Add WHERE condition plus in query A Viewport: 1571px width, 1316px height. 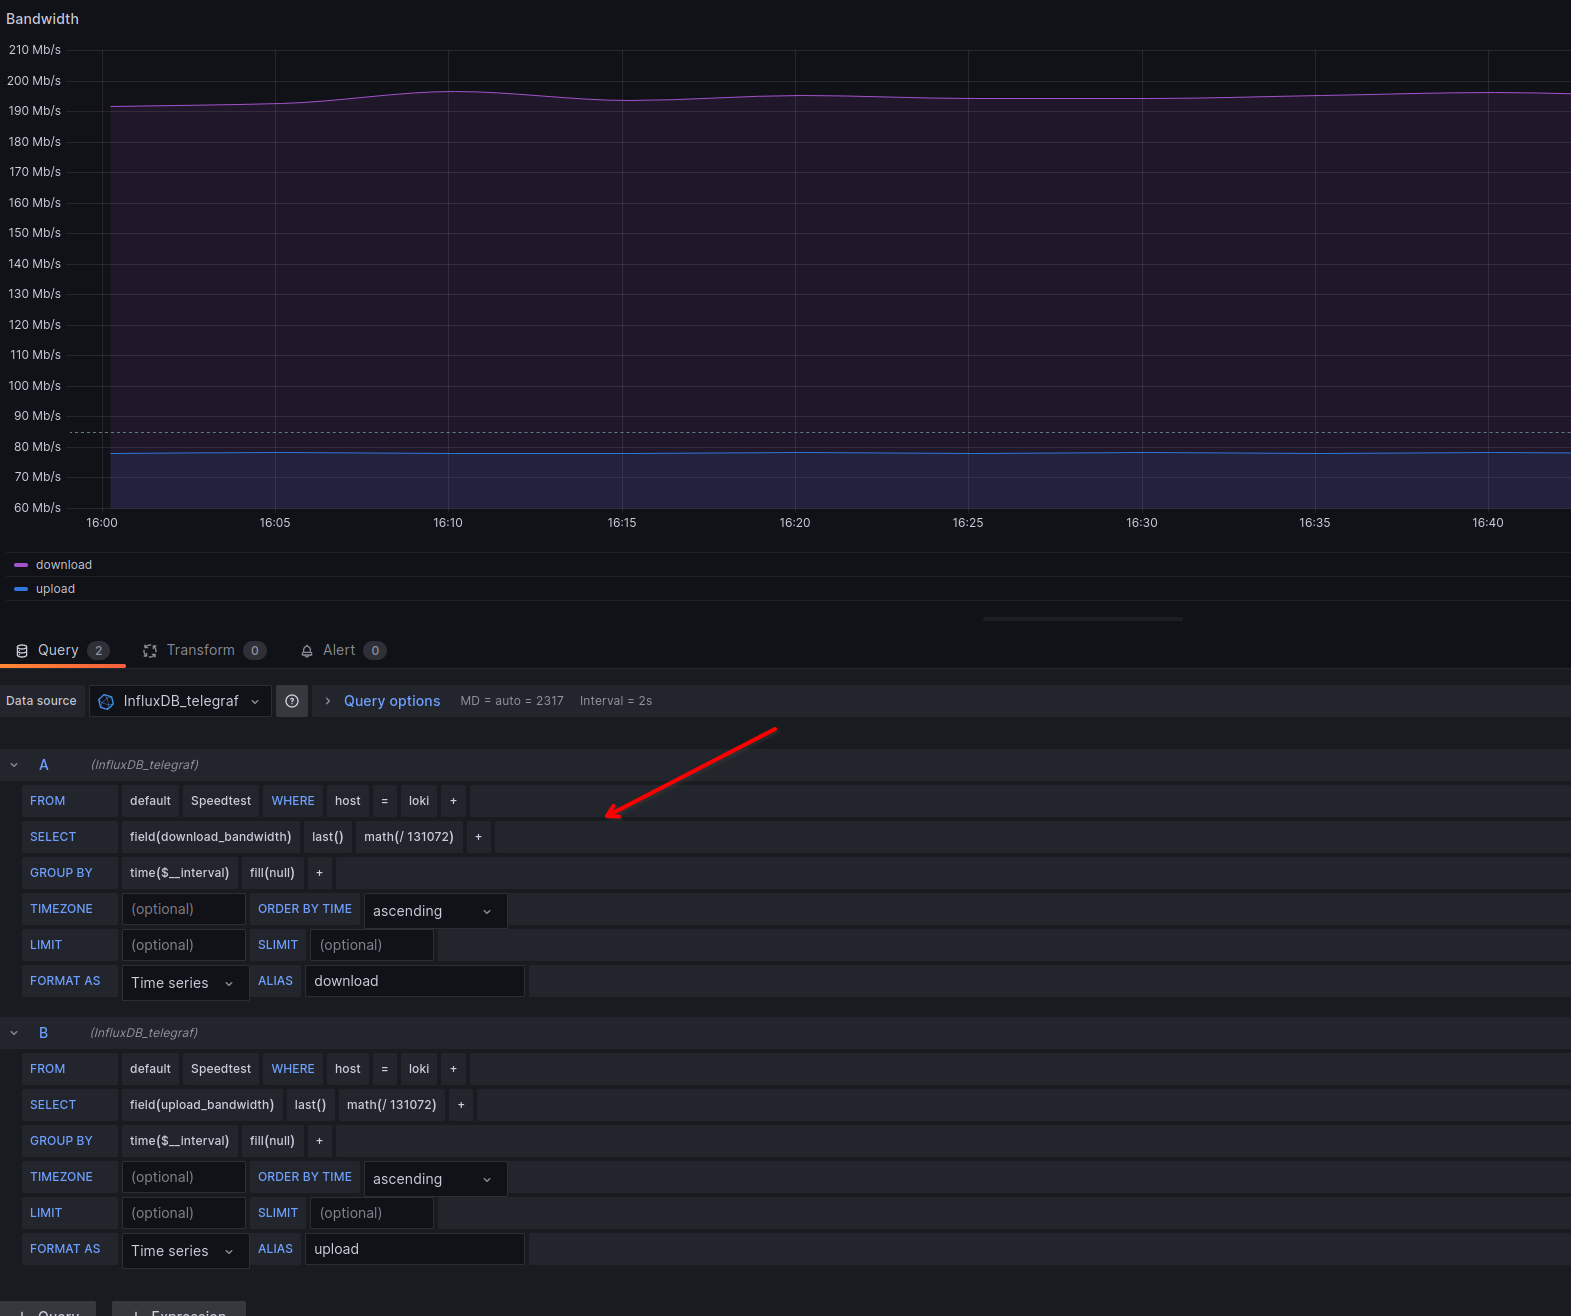coord(453,801)
